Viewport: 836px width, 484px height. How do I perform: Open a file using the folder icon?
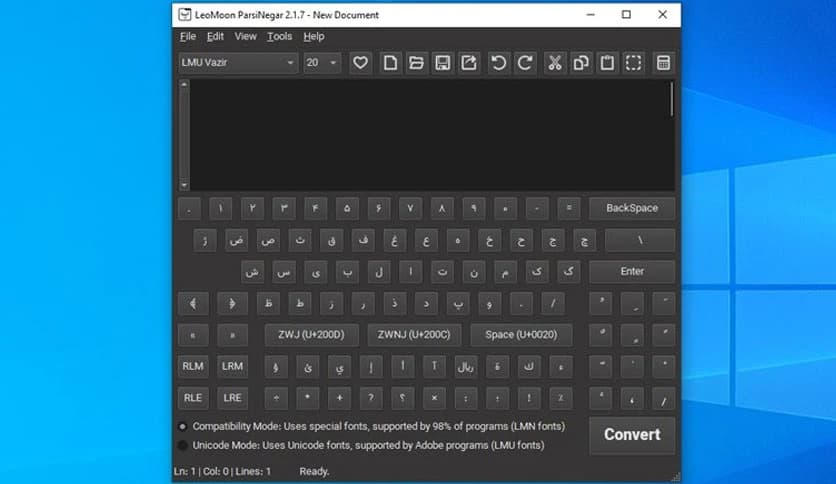click(x=416, y=63)
